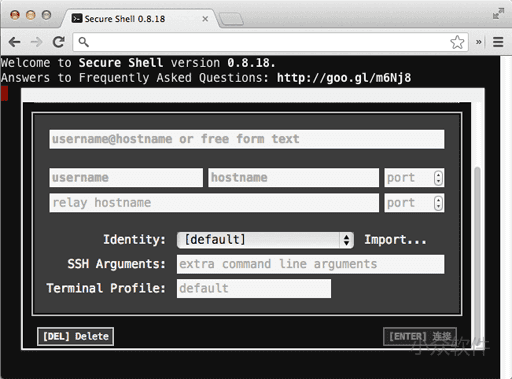
Task: Click the browser address bar
Action: click(x=270, y=42)
